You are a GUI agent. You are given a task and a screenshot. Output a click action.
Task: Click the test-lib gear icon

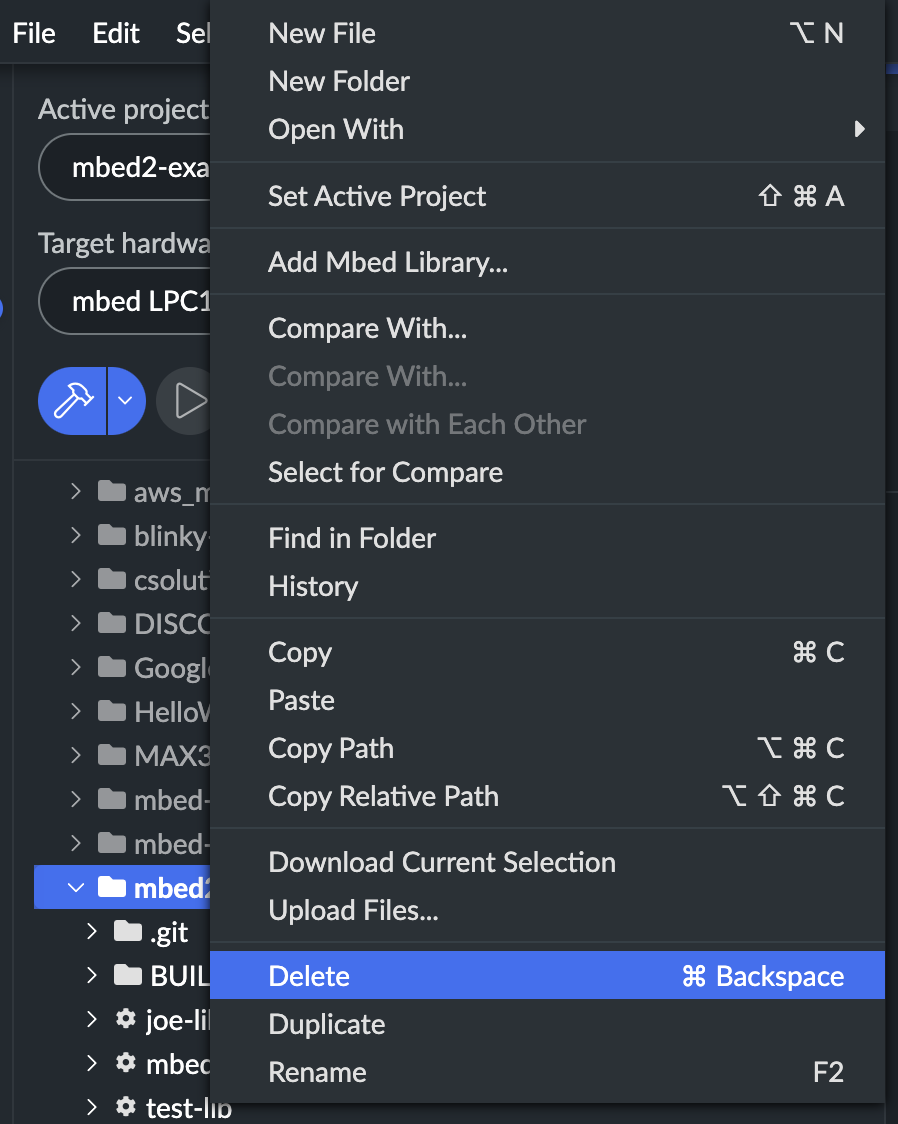pyautogui.click(x=126, y=1106)
